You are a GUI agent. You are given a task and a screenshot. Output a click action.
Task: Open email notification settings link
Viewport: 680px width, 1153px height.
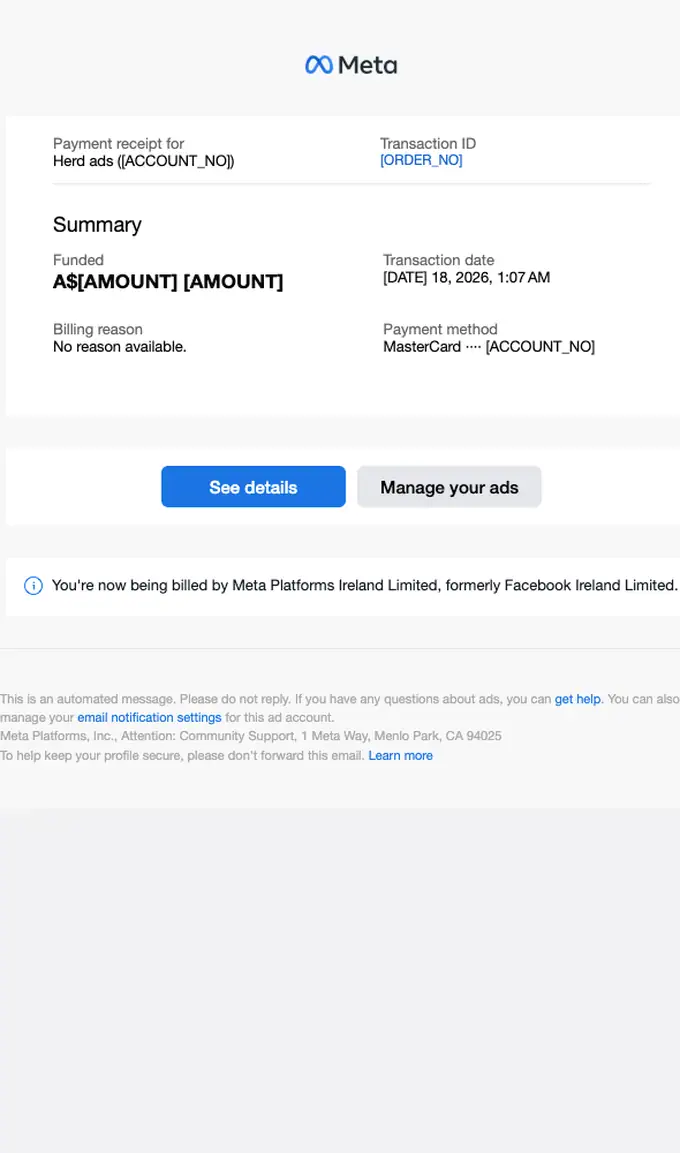coord(149,717)
